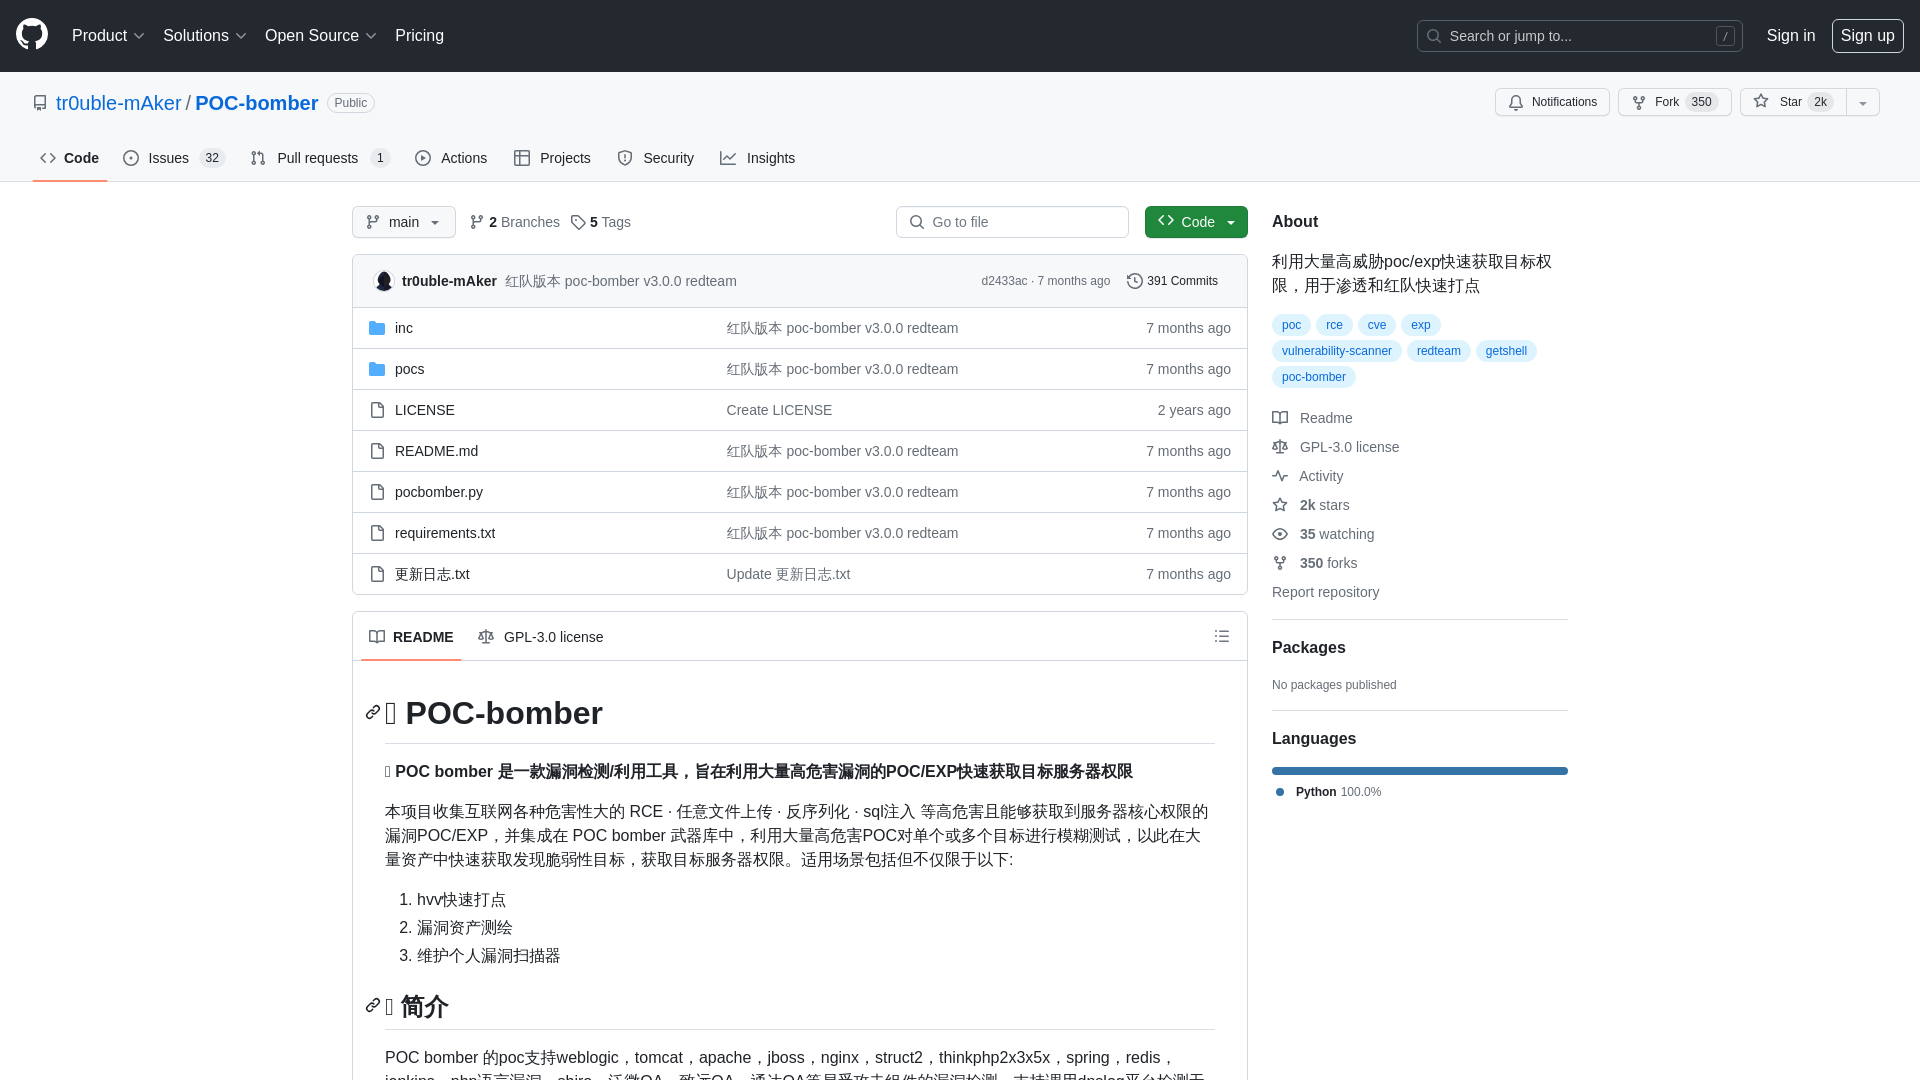Select the README tab in file viewer
Screen dimensions: 1920x1080
click(411, 637)
